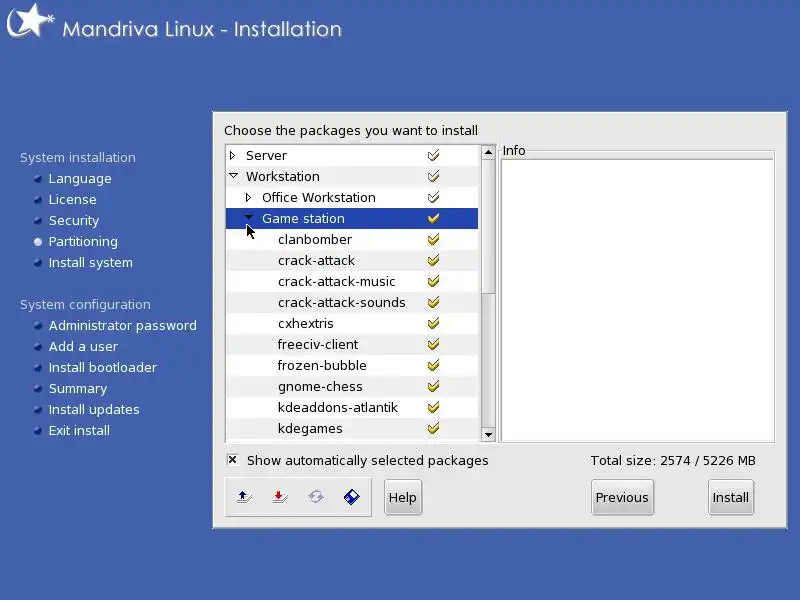Select clanbomber in the package list
This screenshot has width=800, height=600.
pyautogui.click(x=315, y=239)
